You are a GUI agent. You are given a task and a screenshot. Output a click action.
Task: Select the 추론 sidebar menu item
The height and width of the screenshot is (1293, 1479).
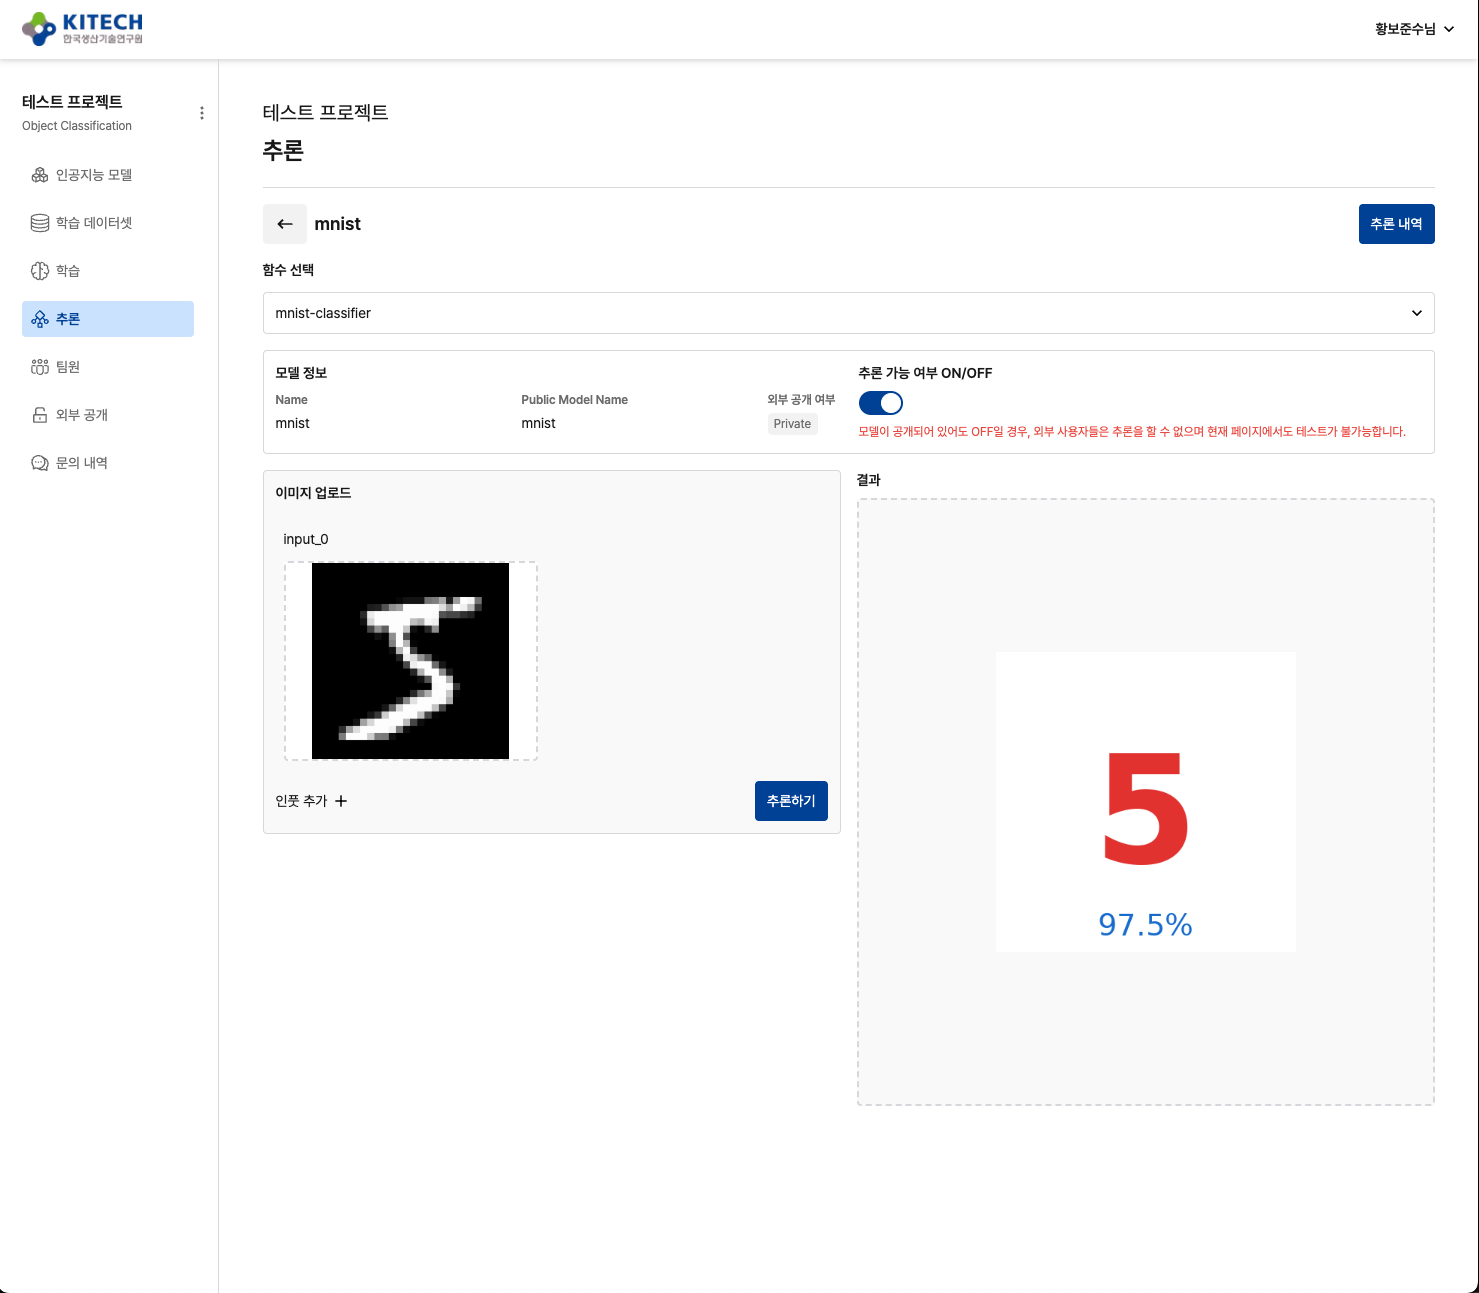[108, 319]
